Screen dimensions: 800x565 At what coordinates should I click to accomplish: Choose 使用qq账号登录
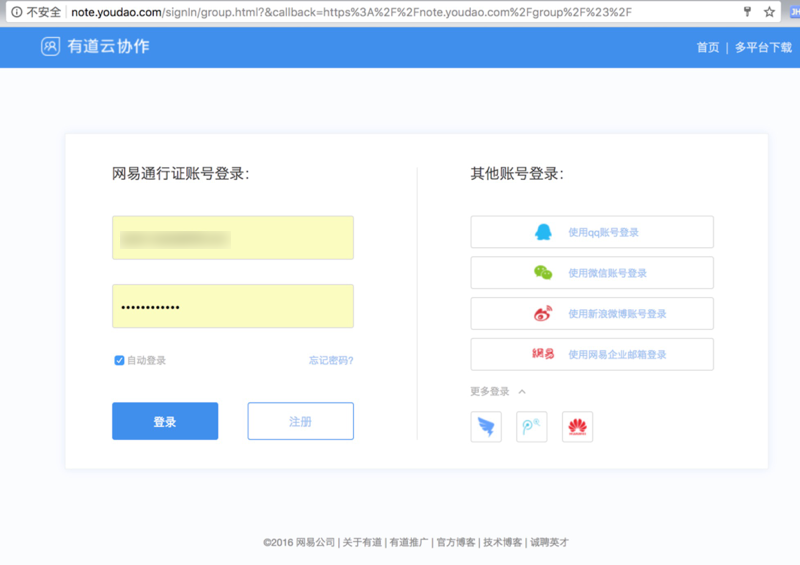tap(592, 232)
